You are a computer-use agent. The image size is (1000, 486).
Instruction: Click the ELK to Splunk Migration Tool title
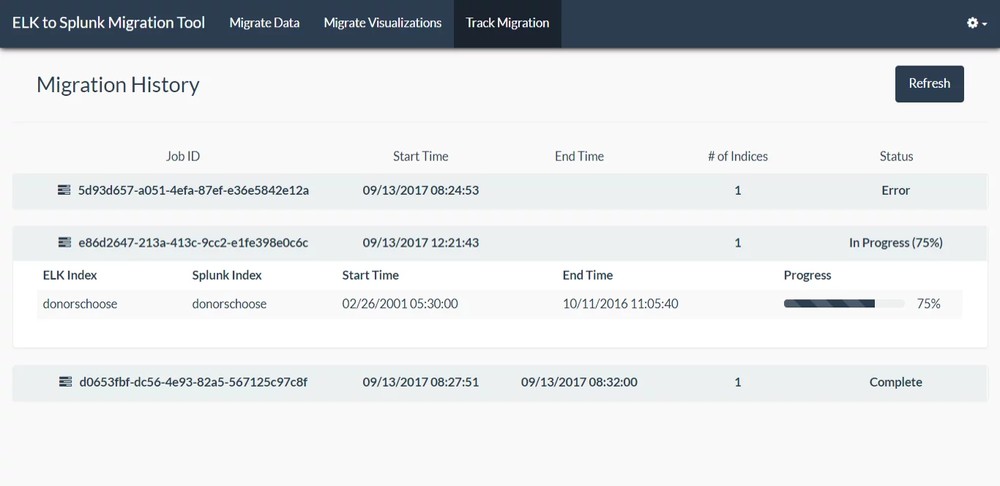[108, 23]
